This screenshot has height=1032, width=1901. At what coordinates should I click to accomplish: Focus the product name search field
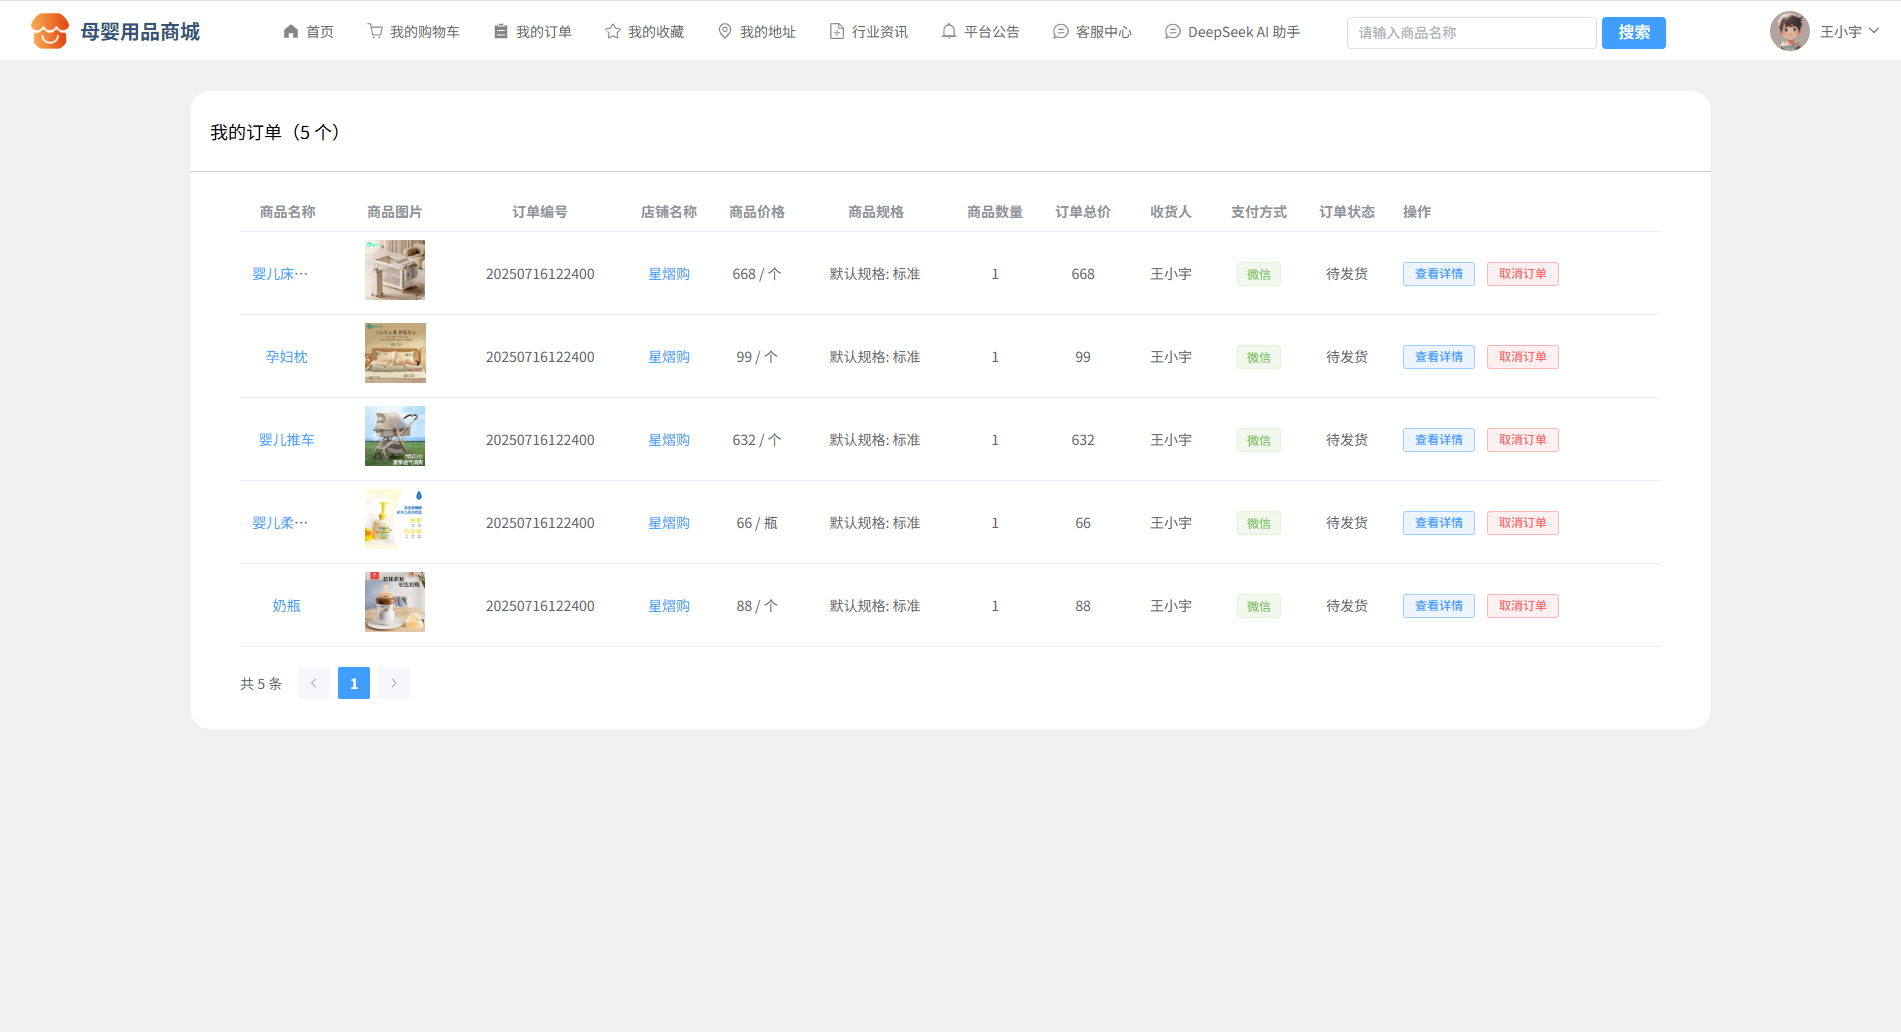(1470, 33)
